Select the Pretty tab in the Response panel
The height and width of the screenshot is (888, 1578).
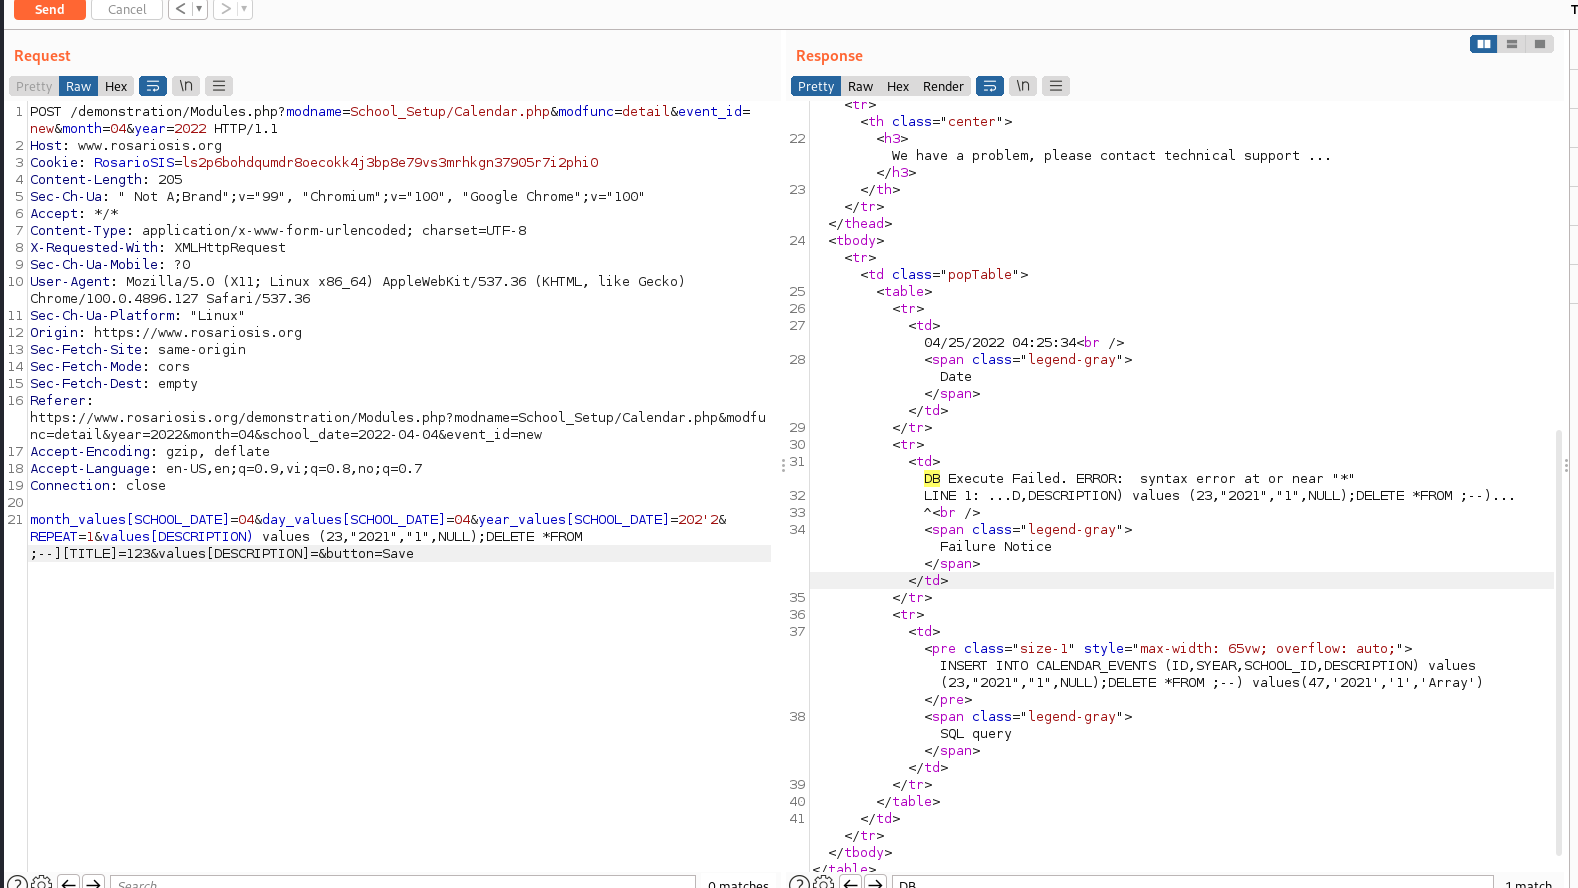coord(816,86)
